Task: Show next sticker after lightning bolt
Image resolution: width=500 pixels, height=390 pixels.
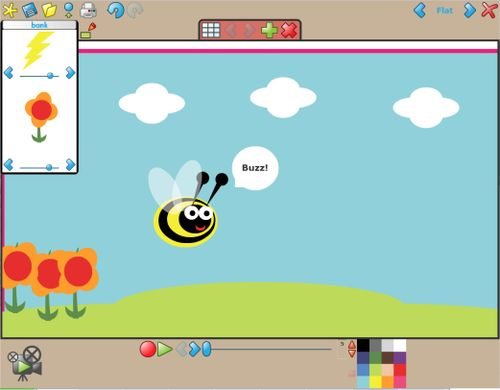Action: pyautogui.click(x=70, y=72)
